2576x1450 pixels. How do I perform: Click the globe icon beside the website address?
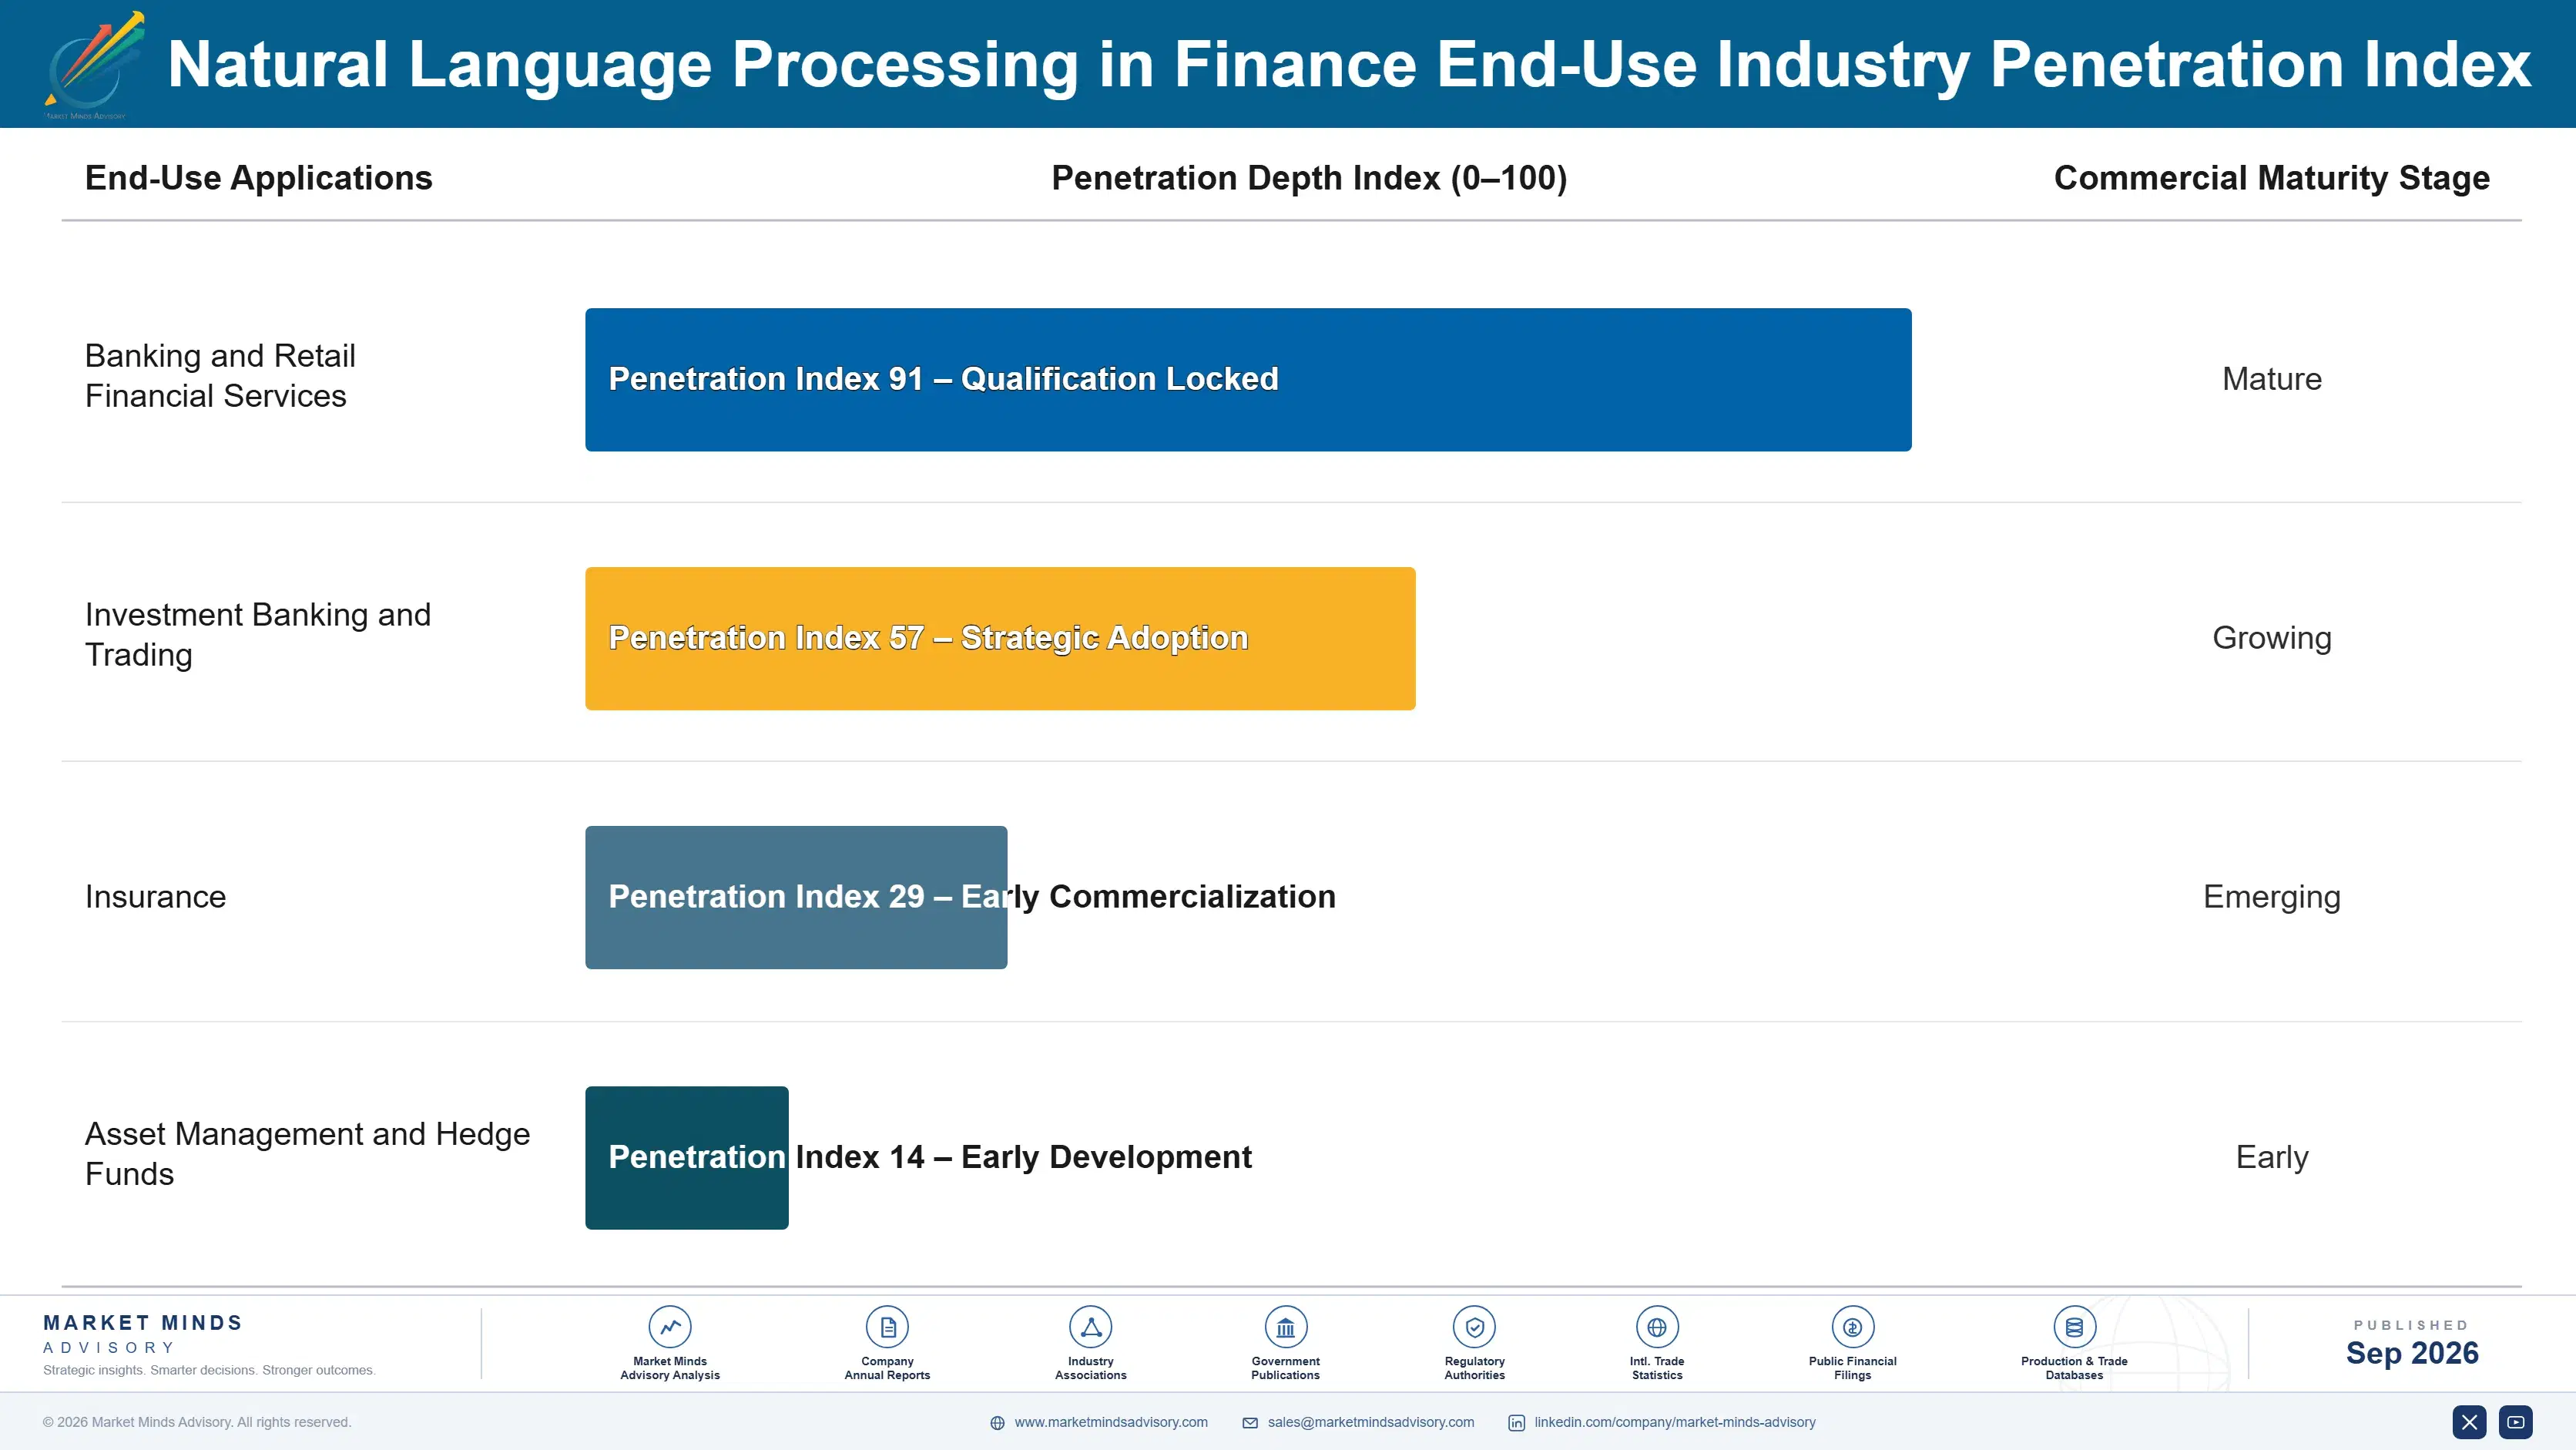click(997, 1423)
